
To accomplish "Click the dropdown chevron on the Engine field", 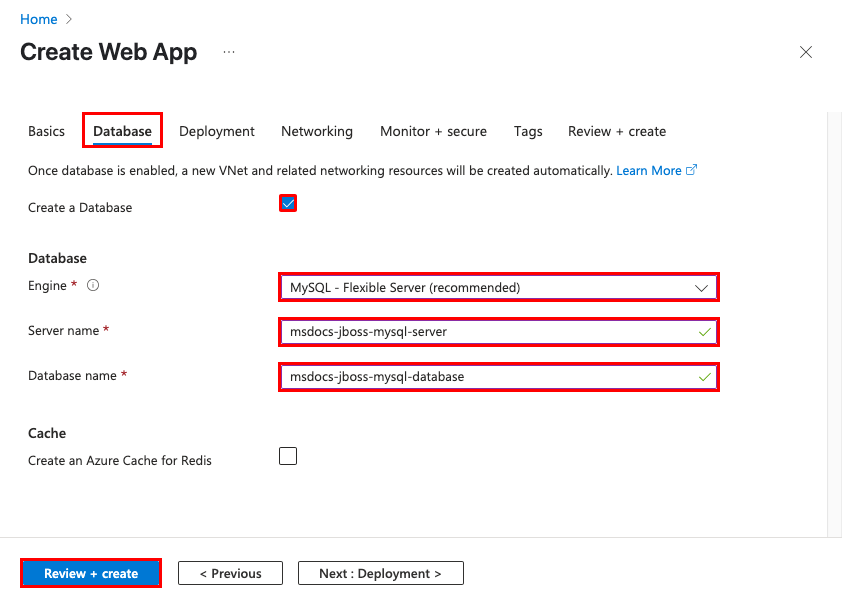I will click(x=700, y=287).
